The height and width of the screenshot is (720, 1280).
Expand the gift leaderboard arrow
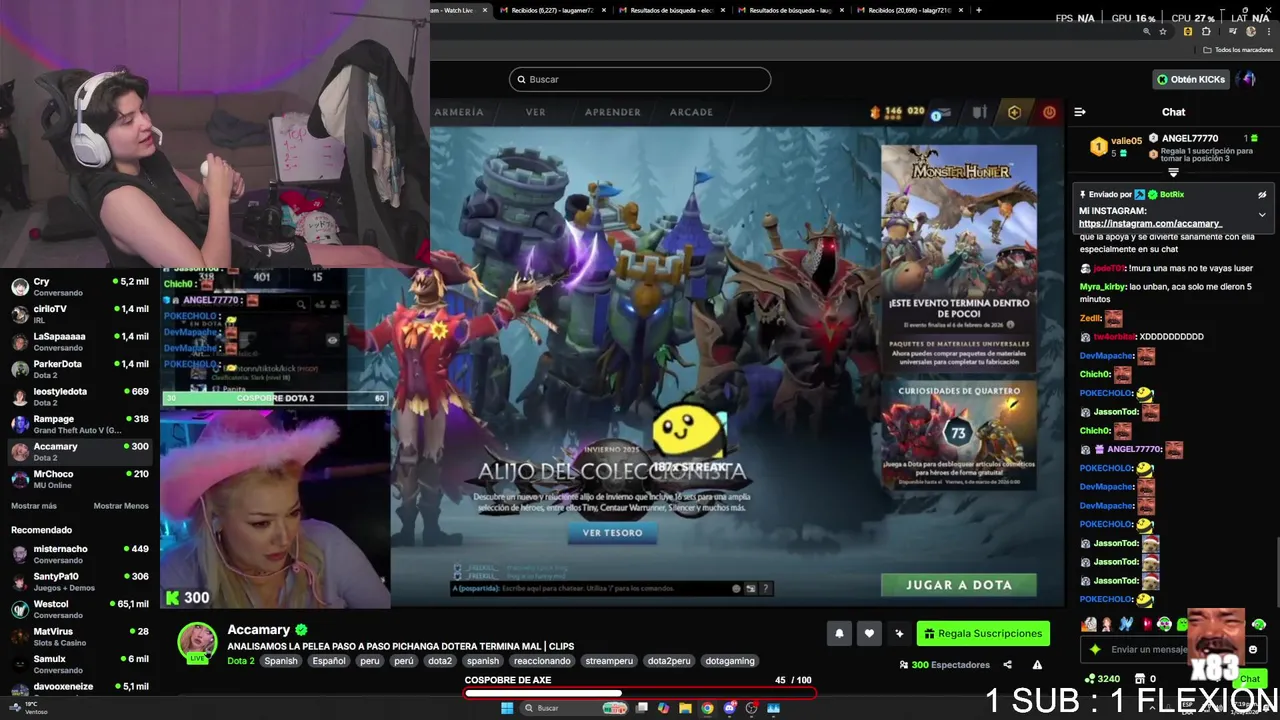1173,173
